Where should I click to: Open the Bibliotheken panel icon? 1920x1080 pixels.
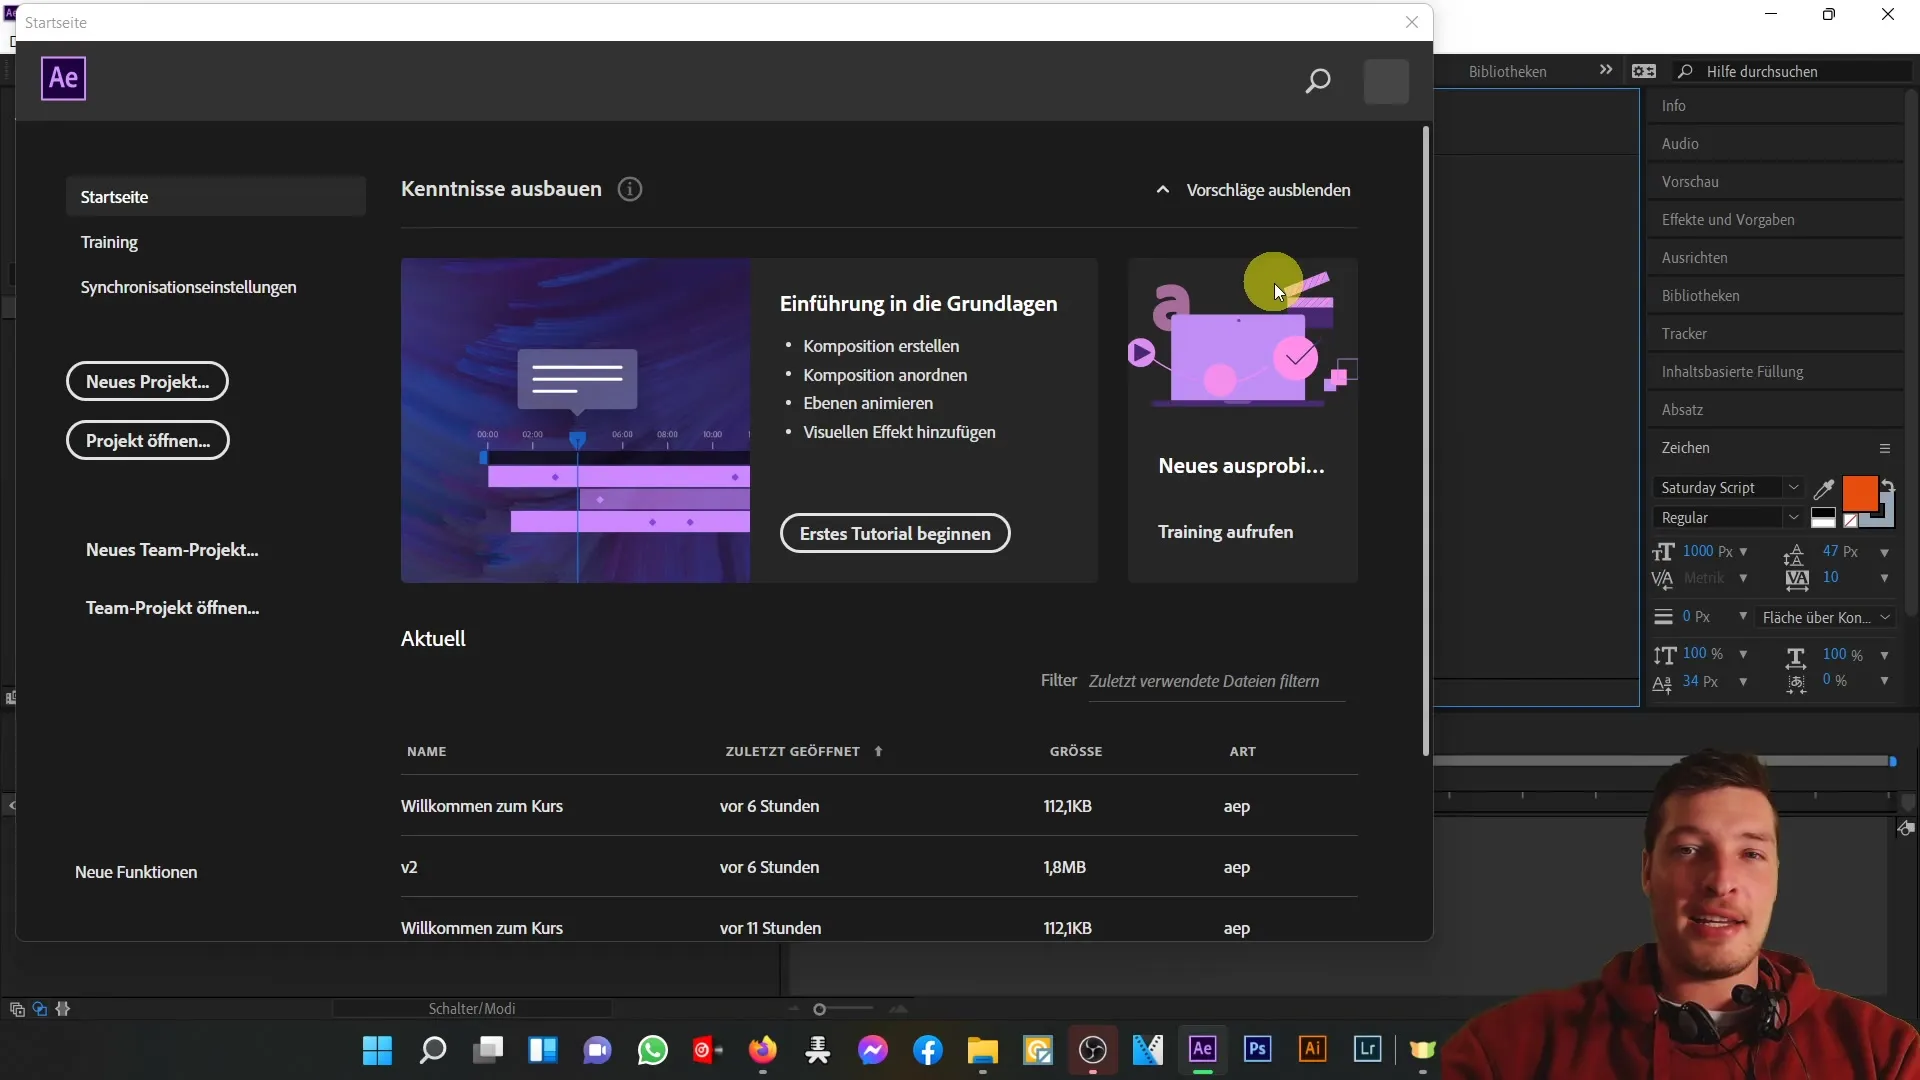(x=1509, y=70)
